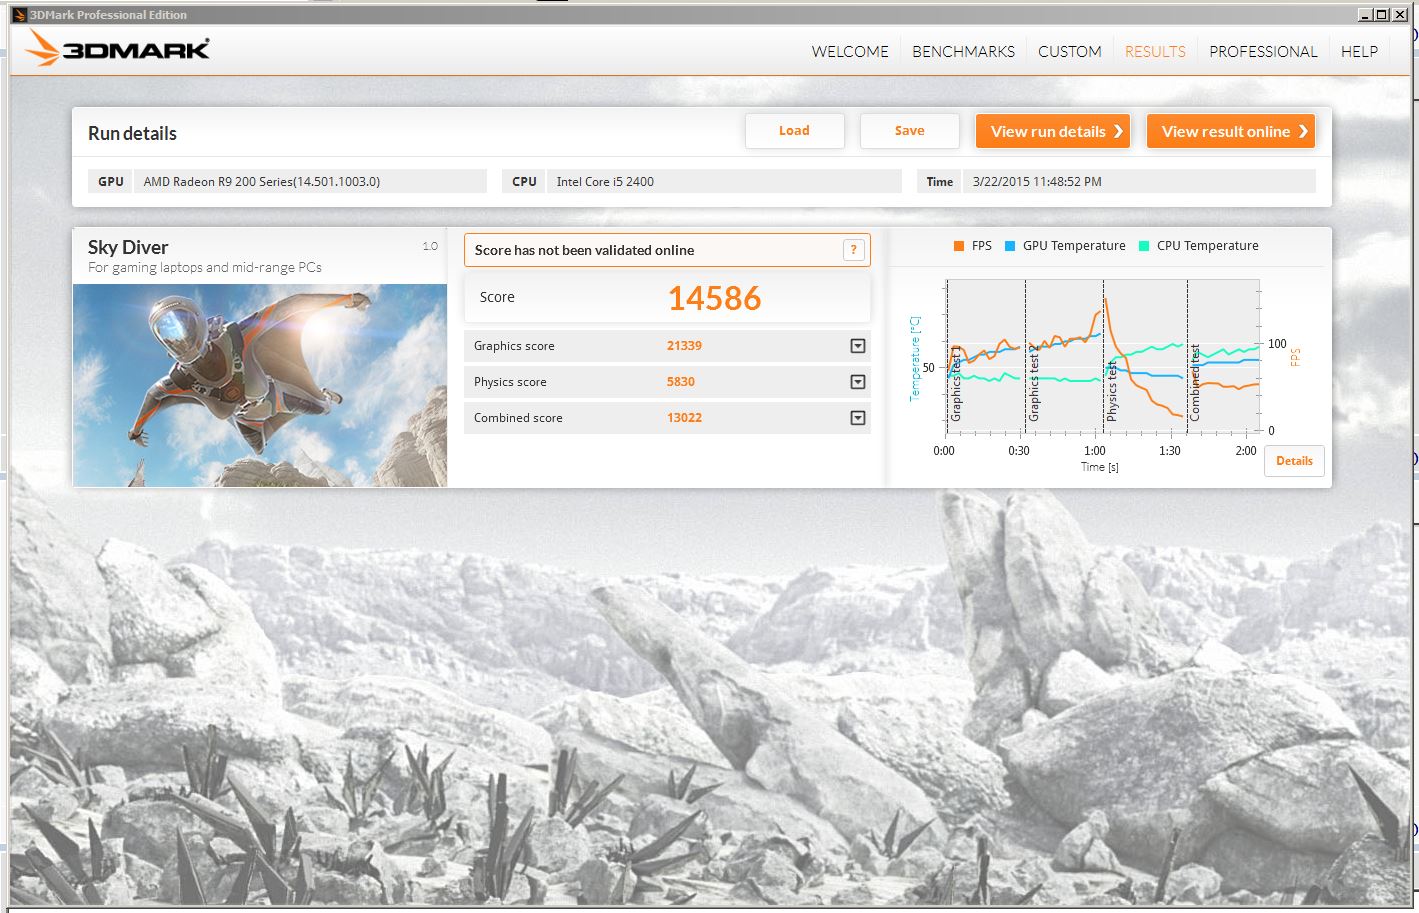Close the 3DMark window
Viewport: 1419px width, 913px height.
point(1398,14)
